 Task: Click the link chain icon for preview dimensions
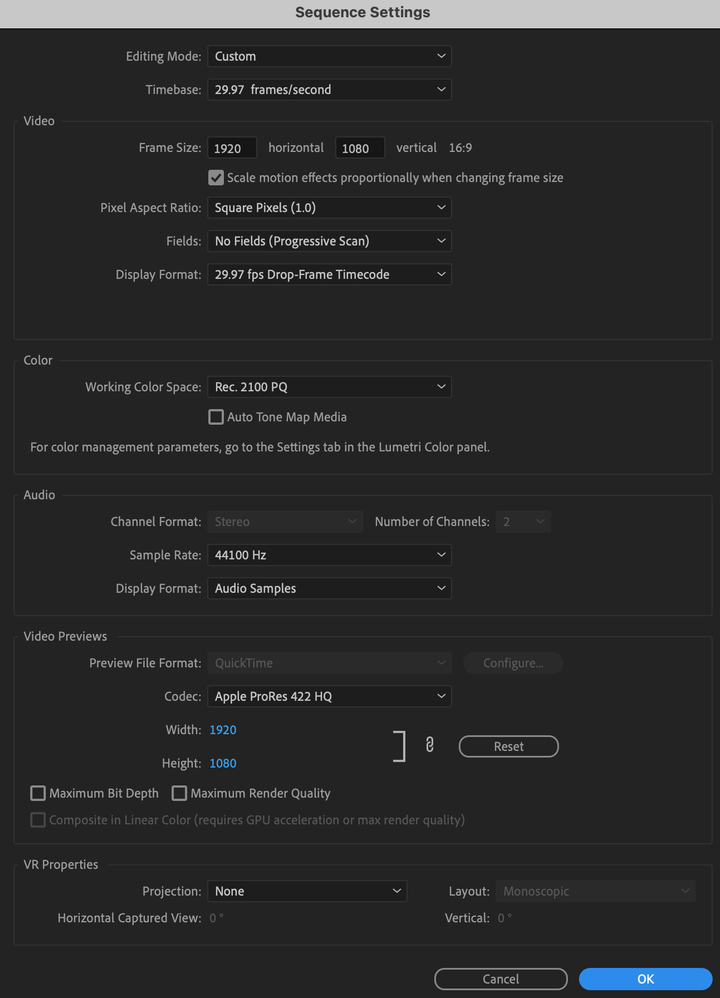tap(429, 745)
